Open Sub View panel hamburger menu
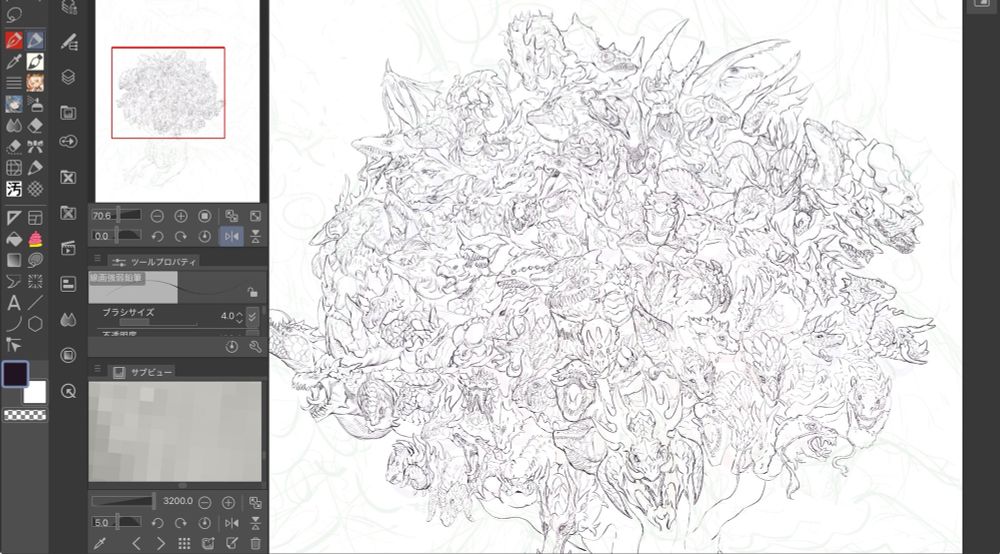The image size is (1000, 554). 97,368
